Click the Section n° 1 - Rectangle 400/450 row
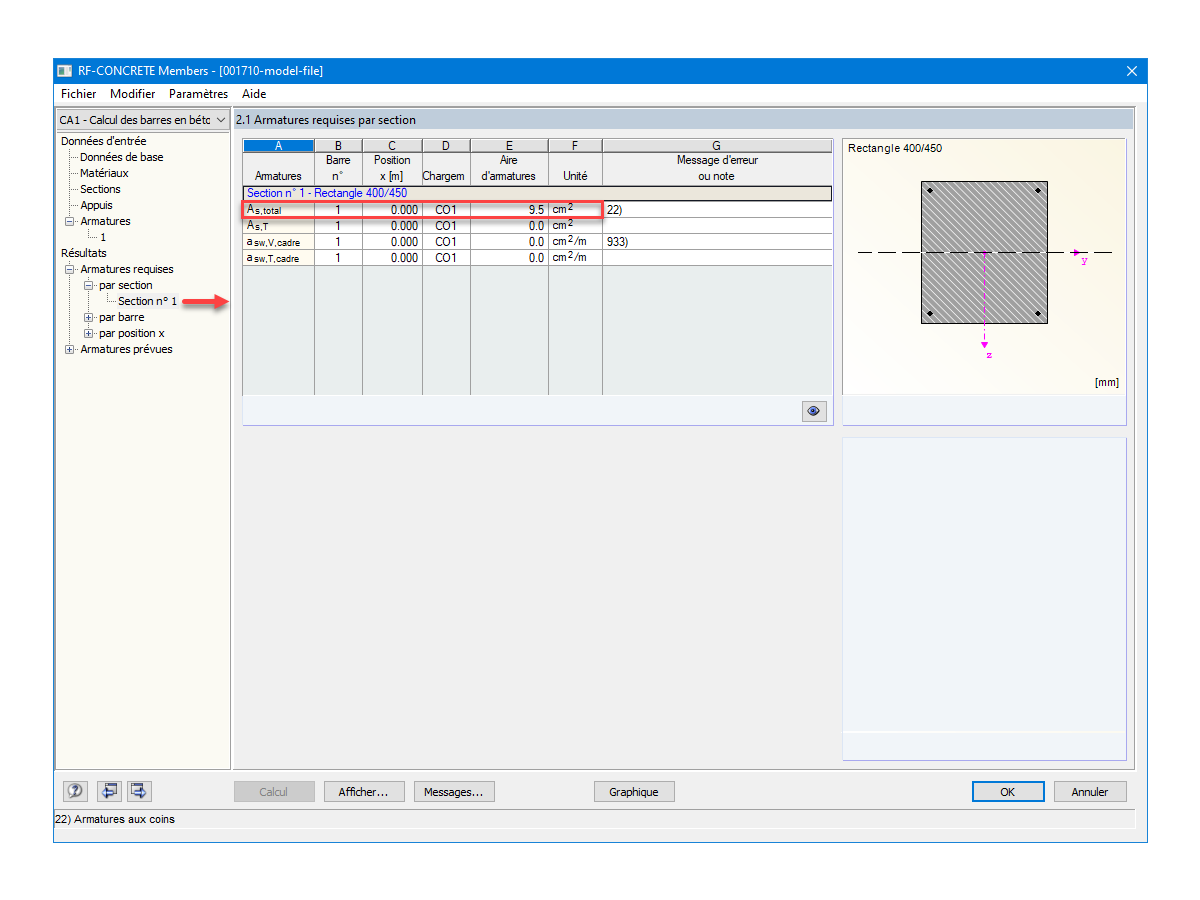 [x=537, y=193]
